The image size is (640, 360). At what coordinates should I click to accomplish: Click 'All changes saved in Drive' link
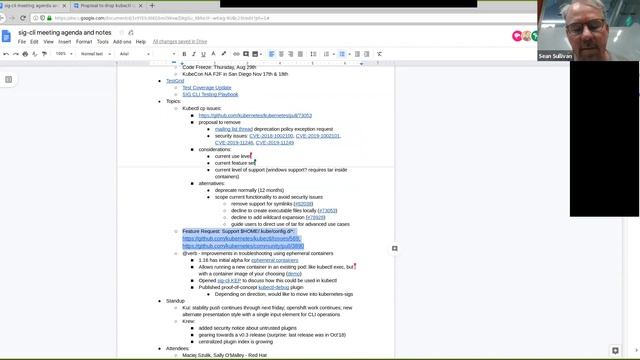point(180,42)
